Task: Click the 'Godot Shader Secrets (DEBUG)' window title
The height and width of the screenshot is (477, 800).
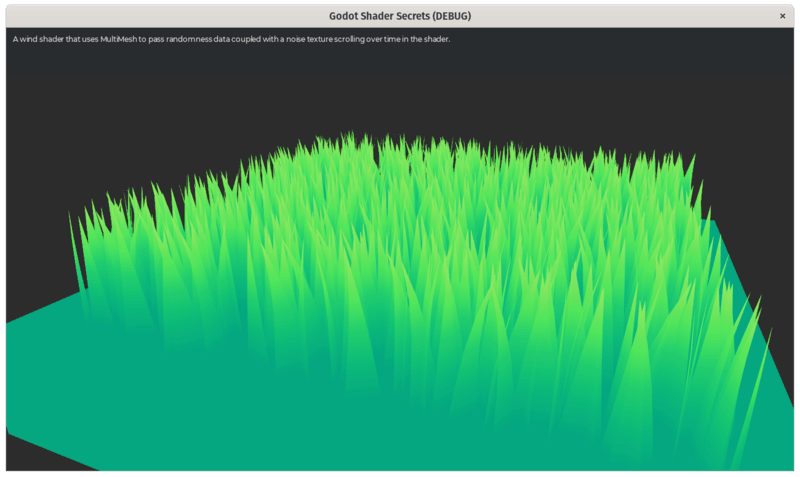Action: [x=400, y=16]
